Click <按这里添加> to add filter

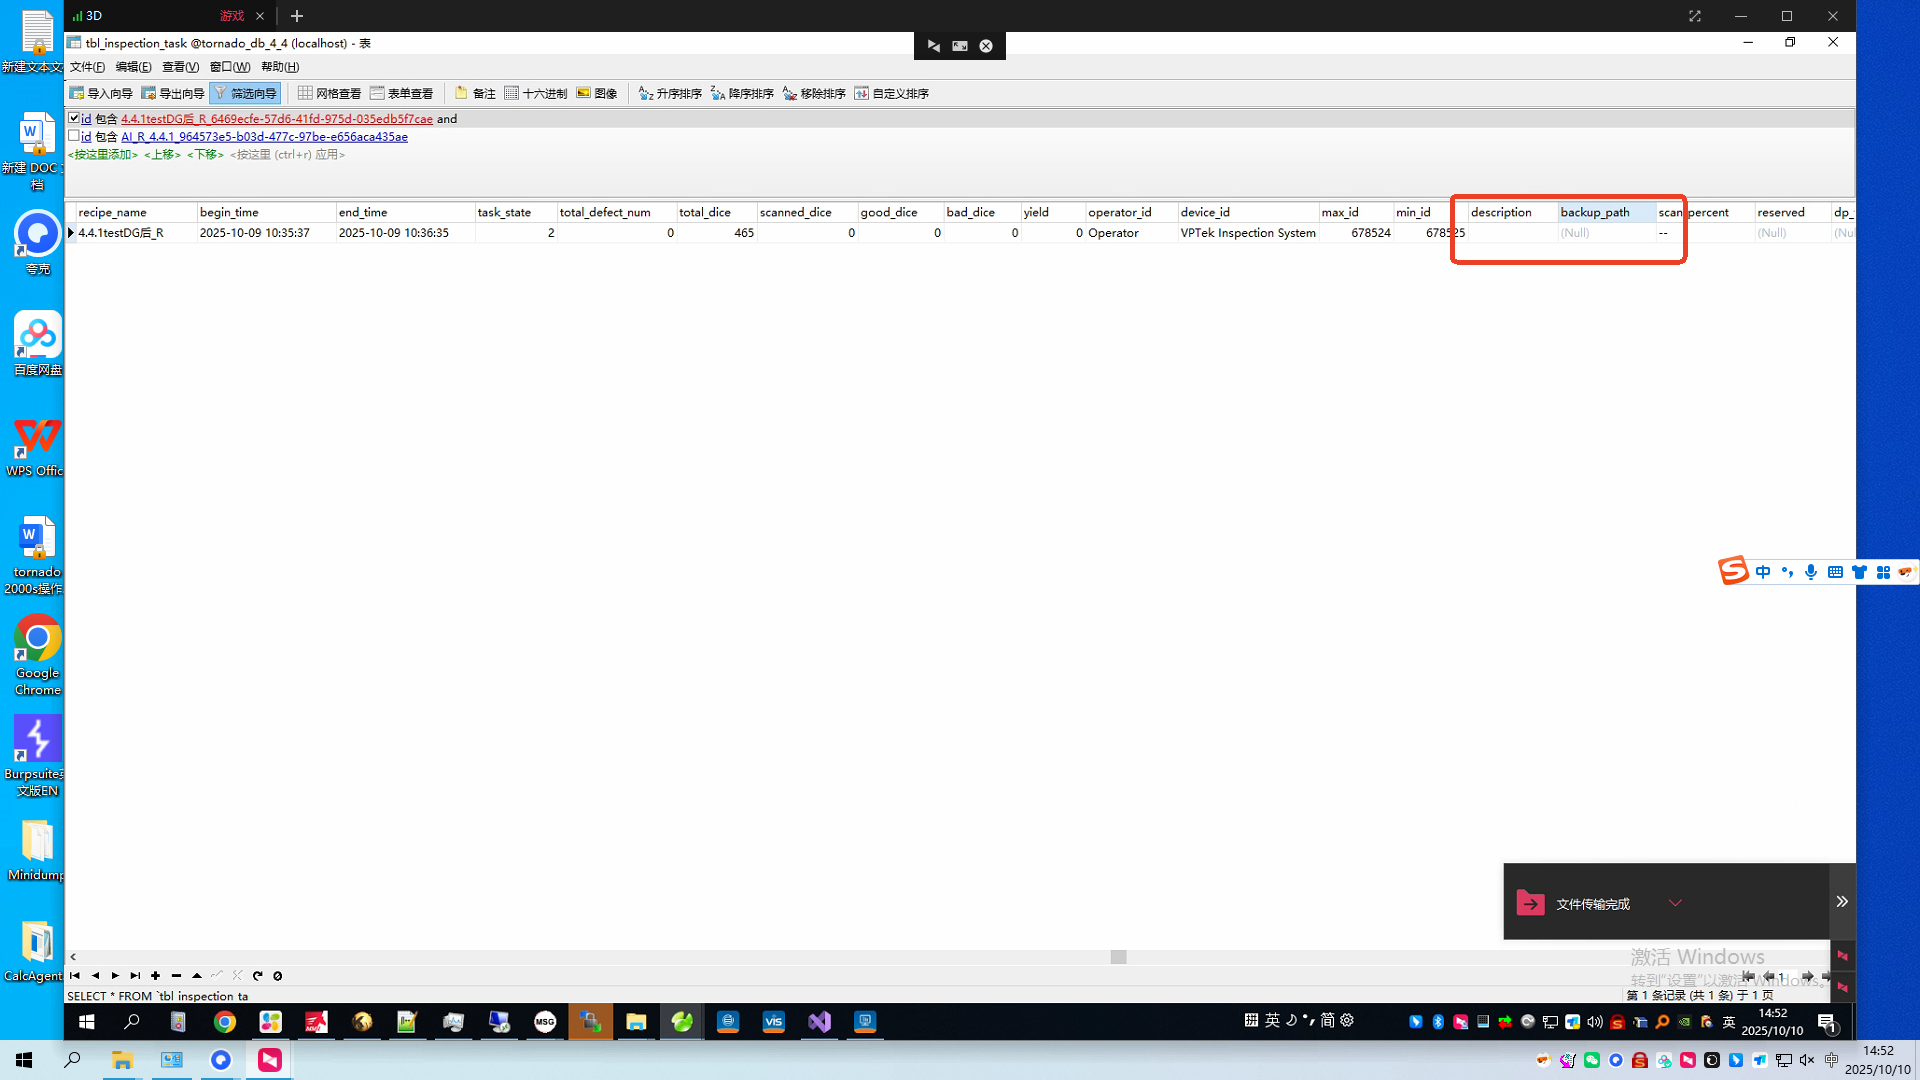coord(103,155)
